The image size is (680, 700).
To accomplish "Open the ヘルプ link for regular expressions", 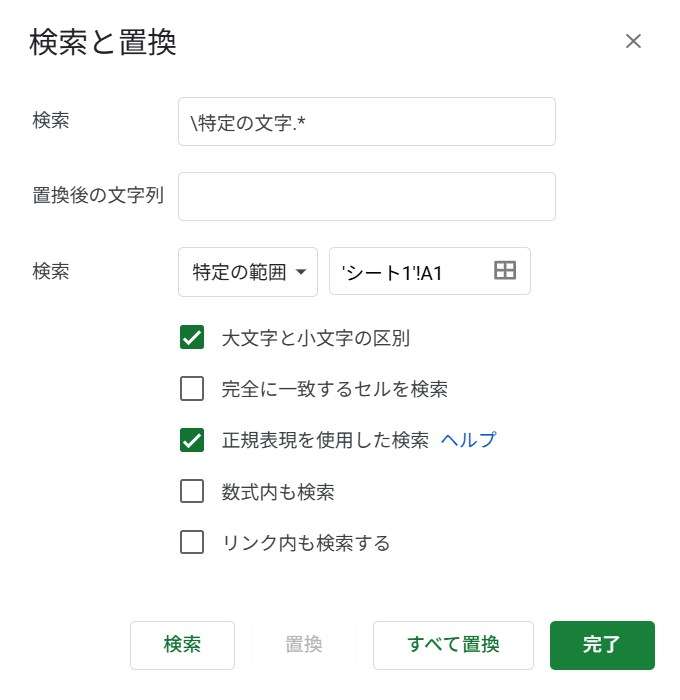I will (x=468, y=440).
